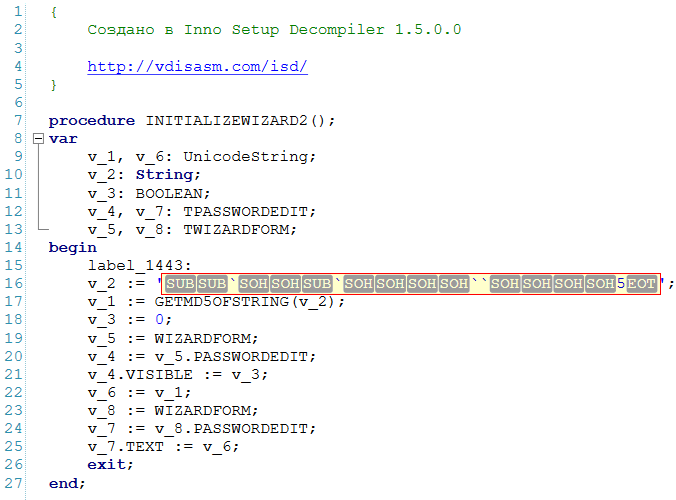Click 'v_3: BOOLEAN;' declaration
This screenshot has height=500, width=676.
[x=149, y=194]
